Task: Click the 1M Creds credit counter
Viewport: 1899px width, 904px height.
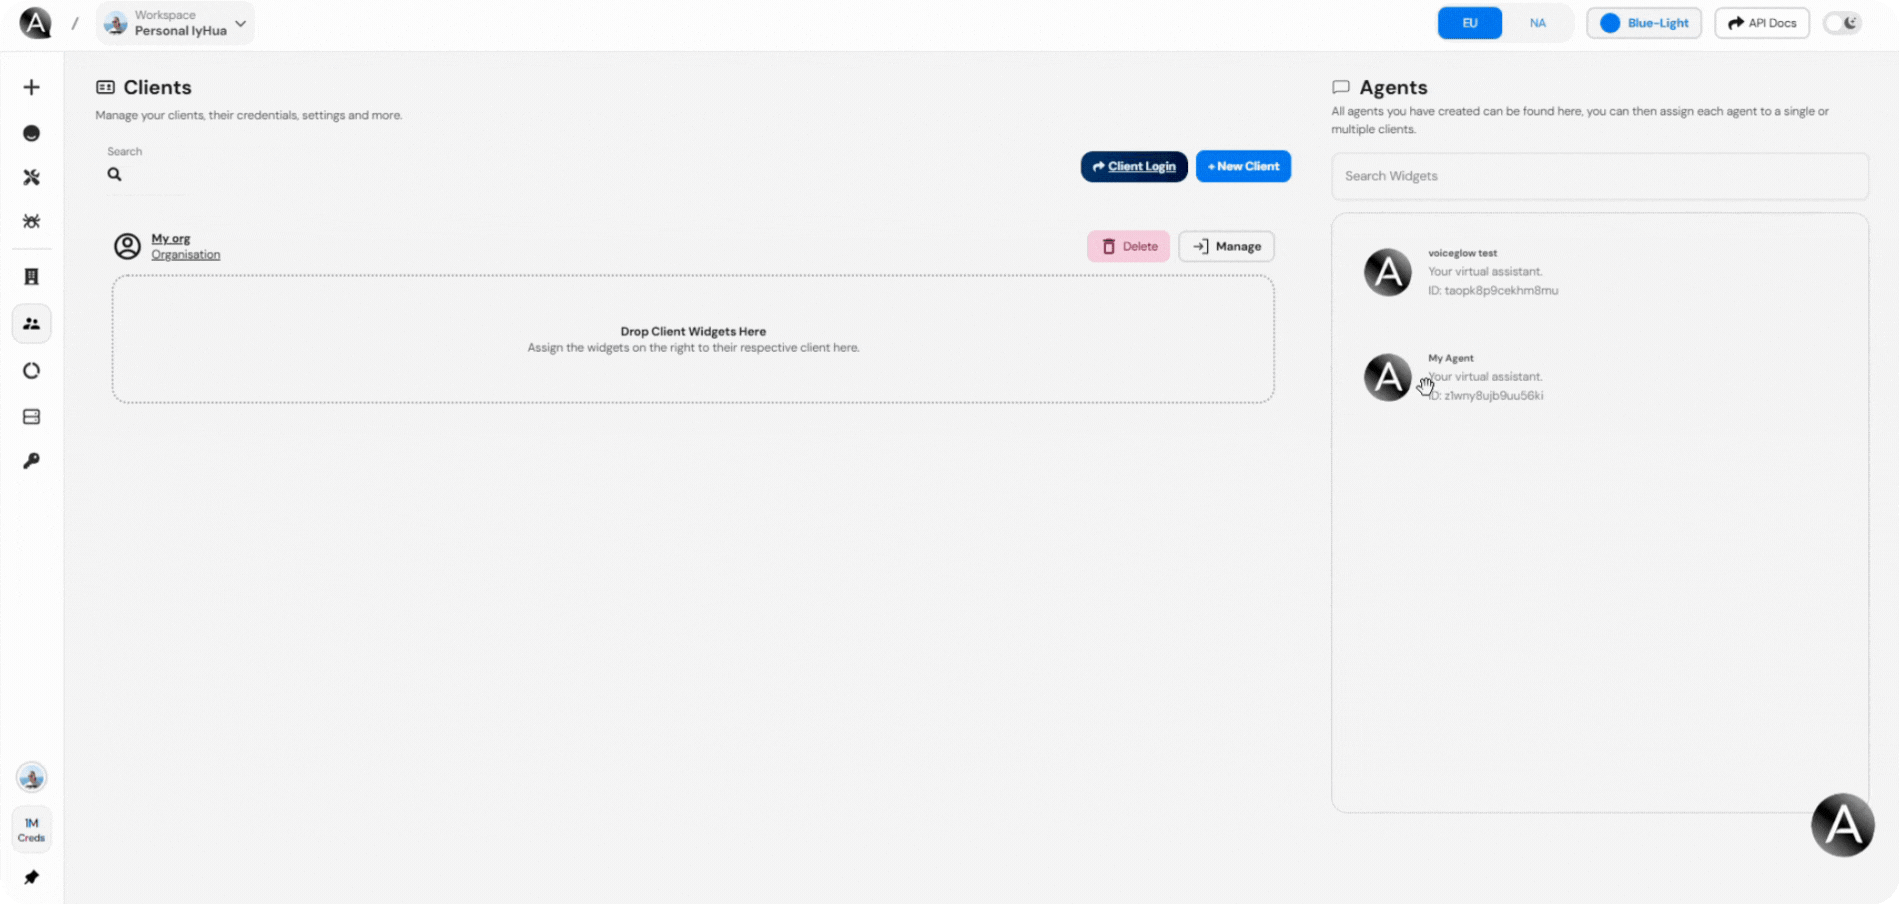Action: [31, 828]
